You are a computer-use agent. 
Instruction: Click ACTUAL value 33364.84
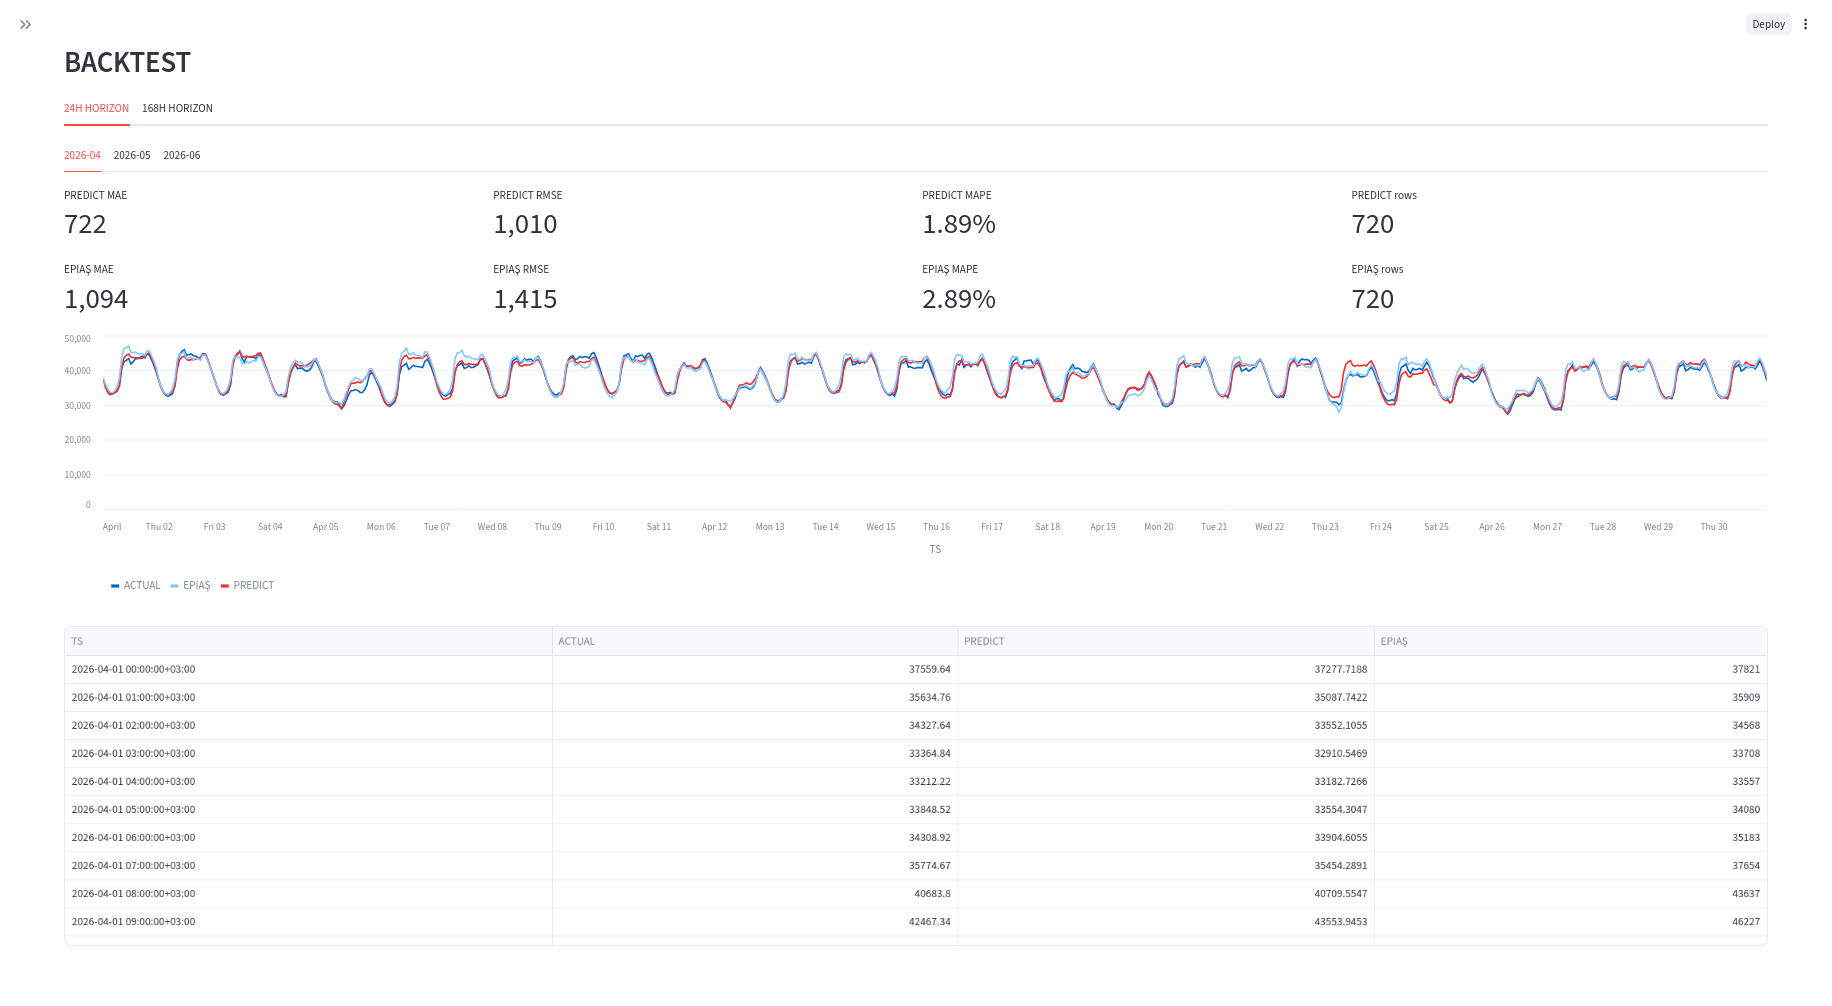[x=755, y=753]
